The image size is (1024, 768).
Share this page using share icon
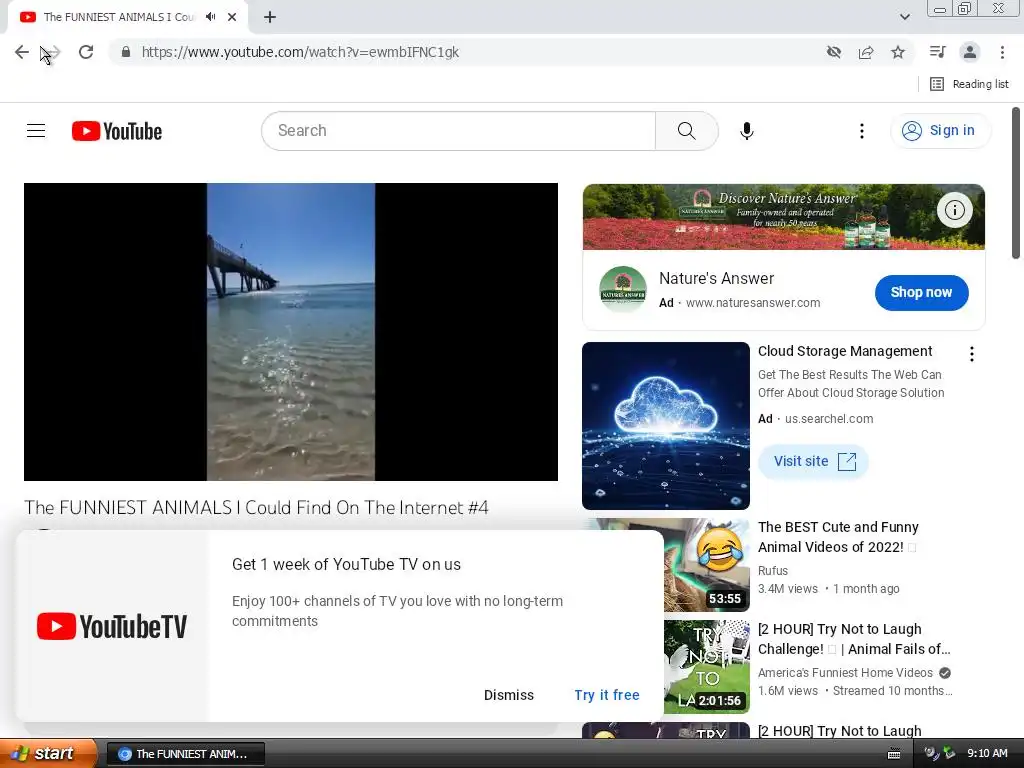click(866, 52)
